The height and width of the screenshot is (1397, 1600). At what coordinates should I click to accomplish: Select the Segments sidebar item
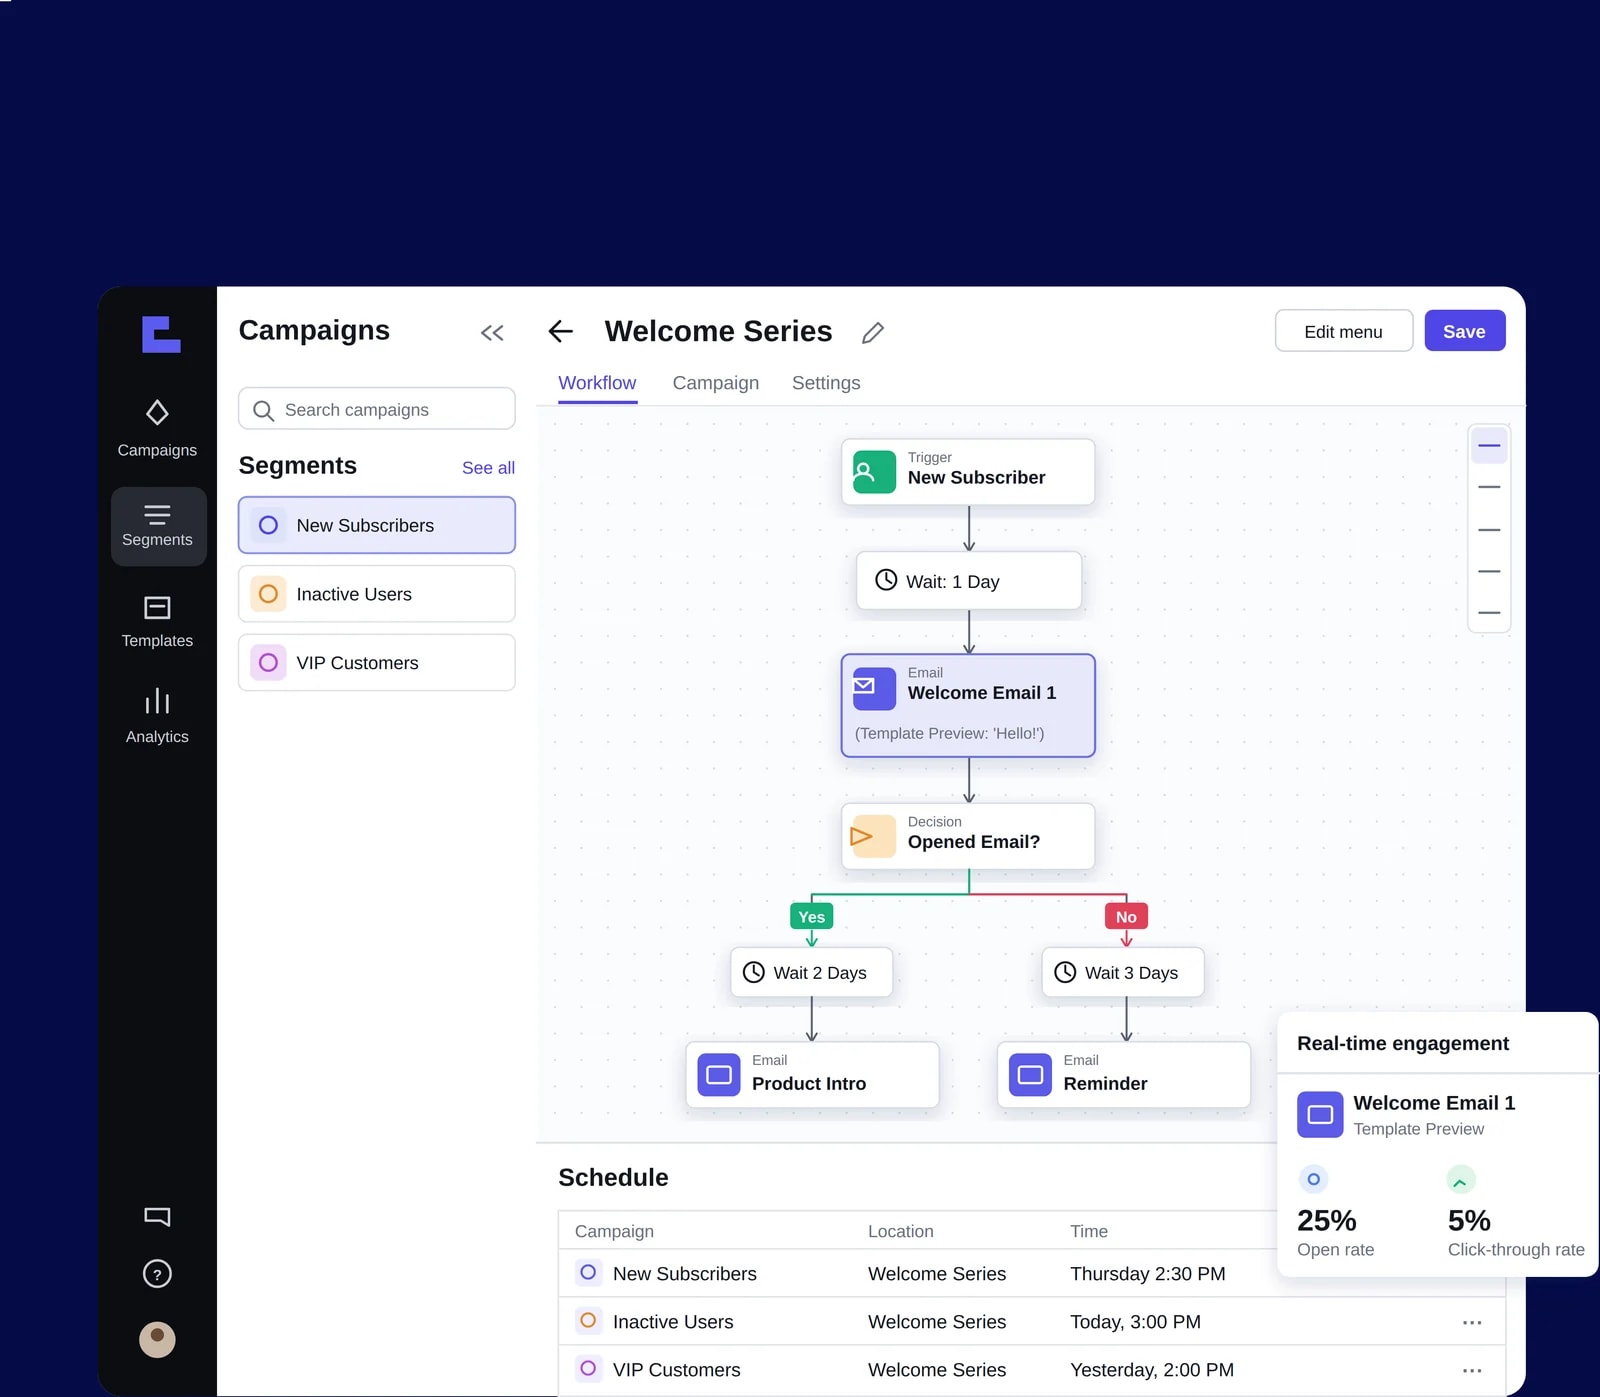click(x=158, y=526)
